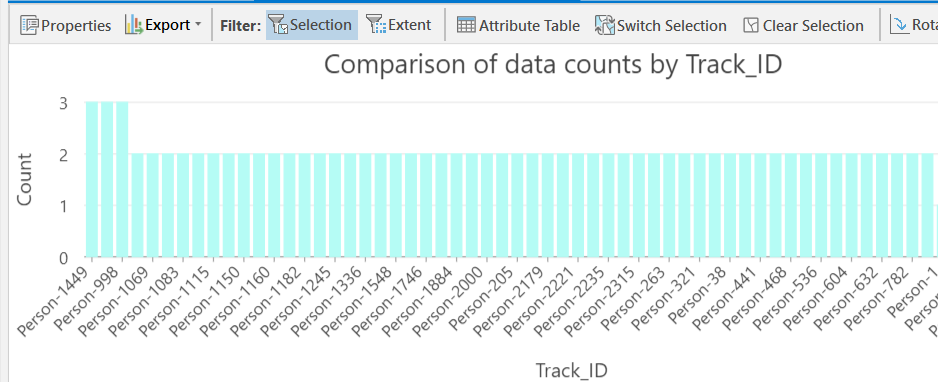Toggle the filter by Extent button
This screenshot has width=938, height=382.
[399, 25]
